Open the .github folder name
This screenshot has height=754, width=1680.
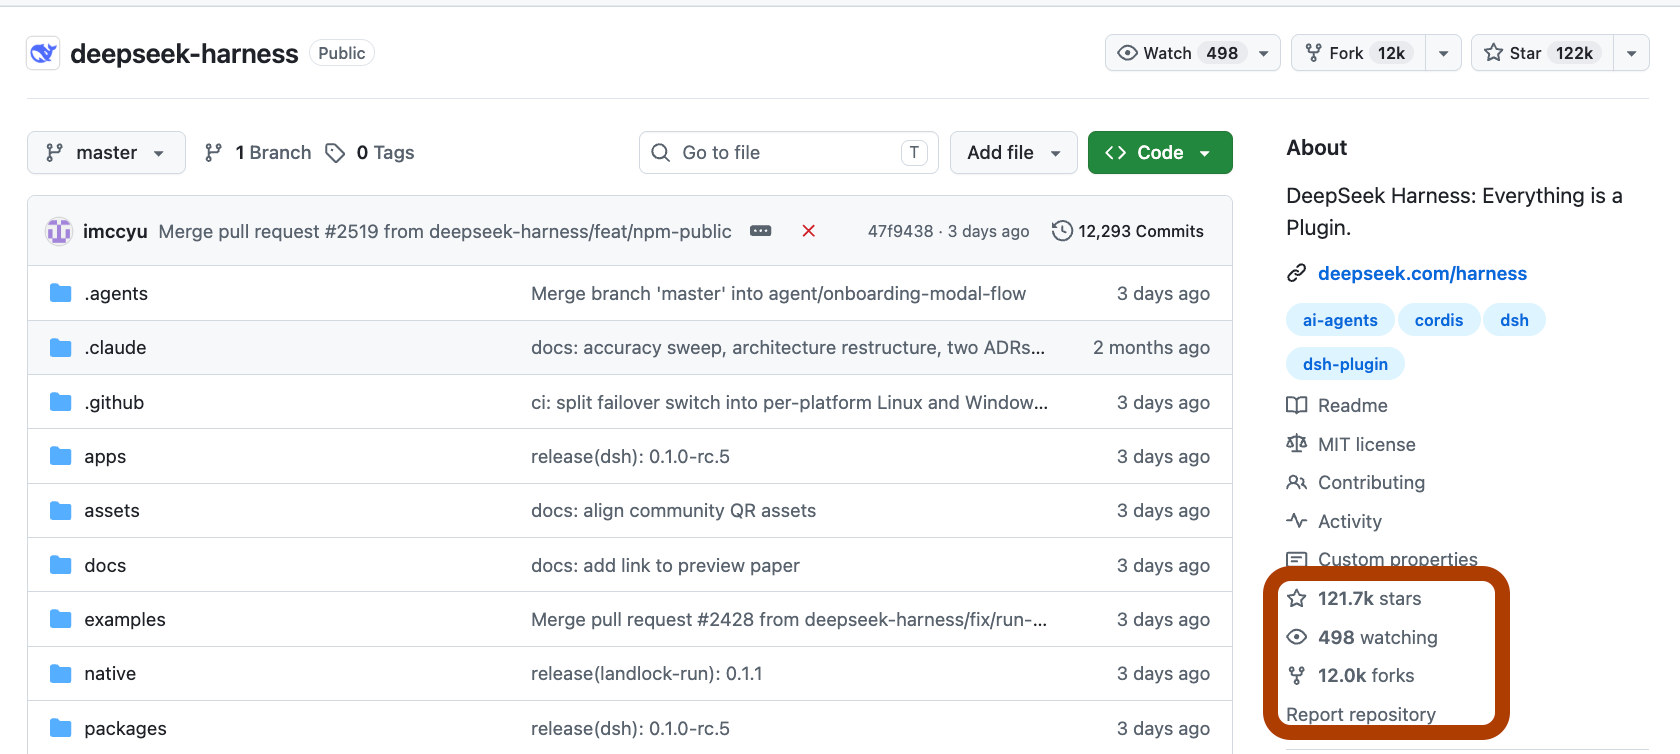click(114, 402)
